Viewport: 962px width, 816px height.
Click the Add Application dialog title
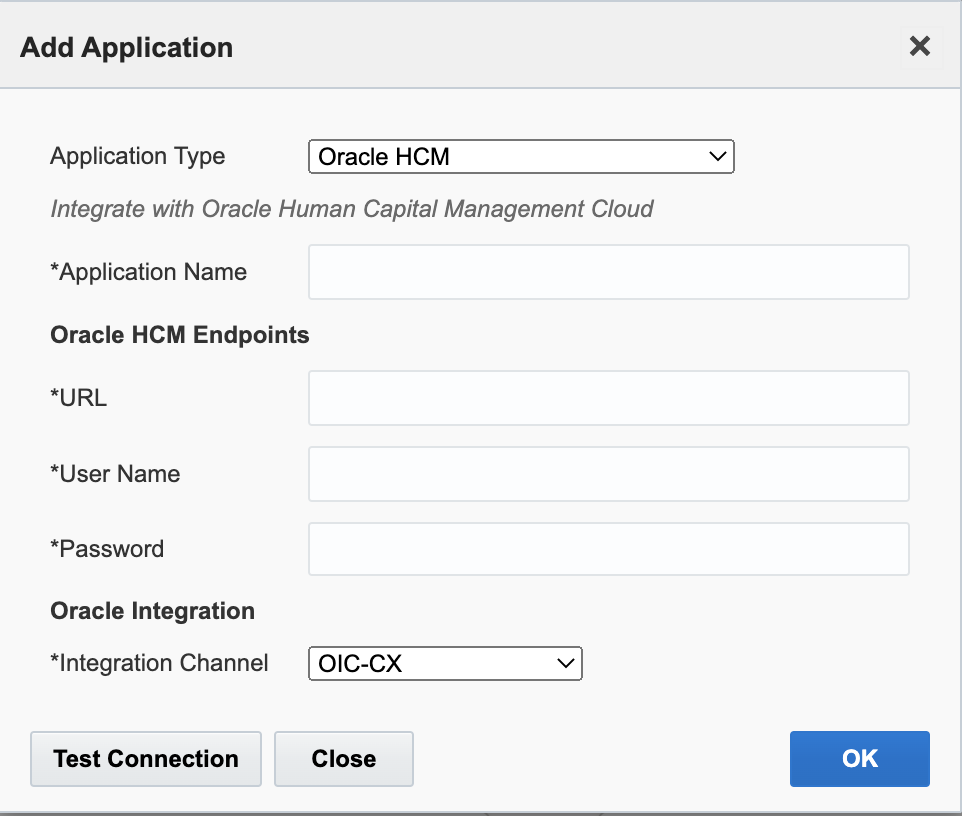coord(126,47)
